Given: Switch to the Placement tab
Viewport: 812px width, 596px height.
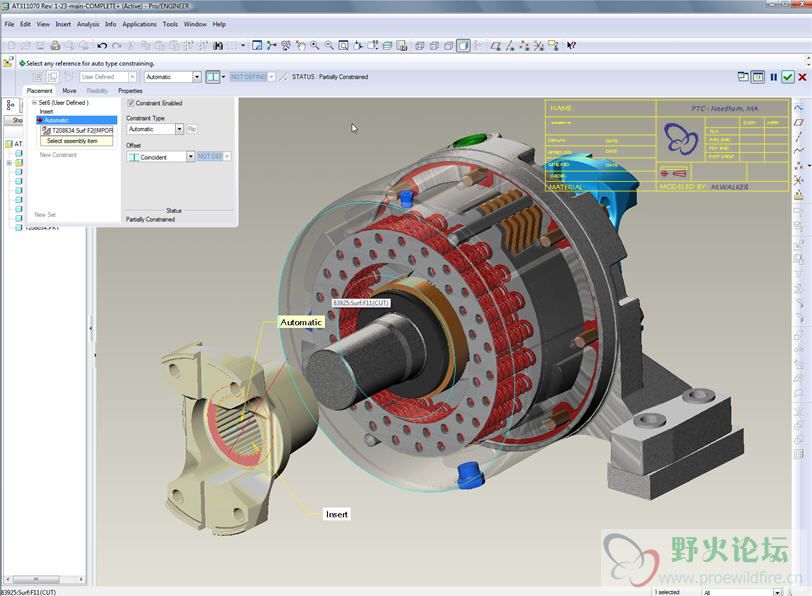Looking at the screenshot, I should pyautogui.click(x=39, y=91).
